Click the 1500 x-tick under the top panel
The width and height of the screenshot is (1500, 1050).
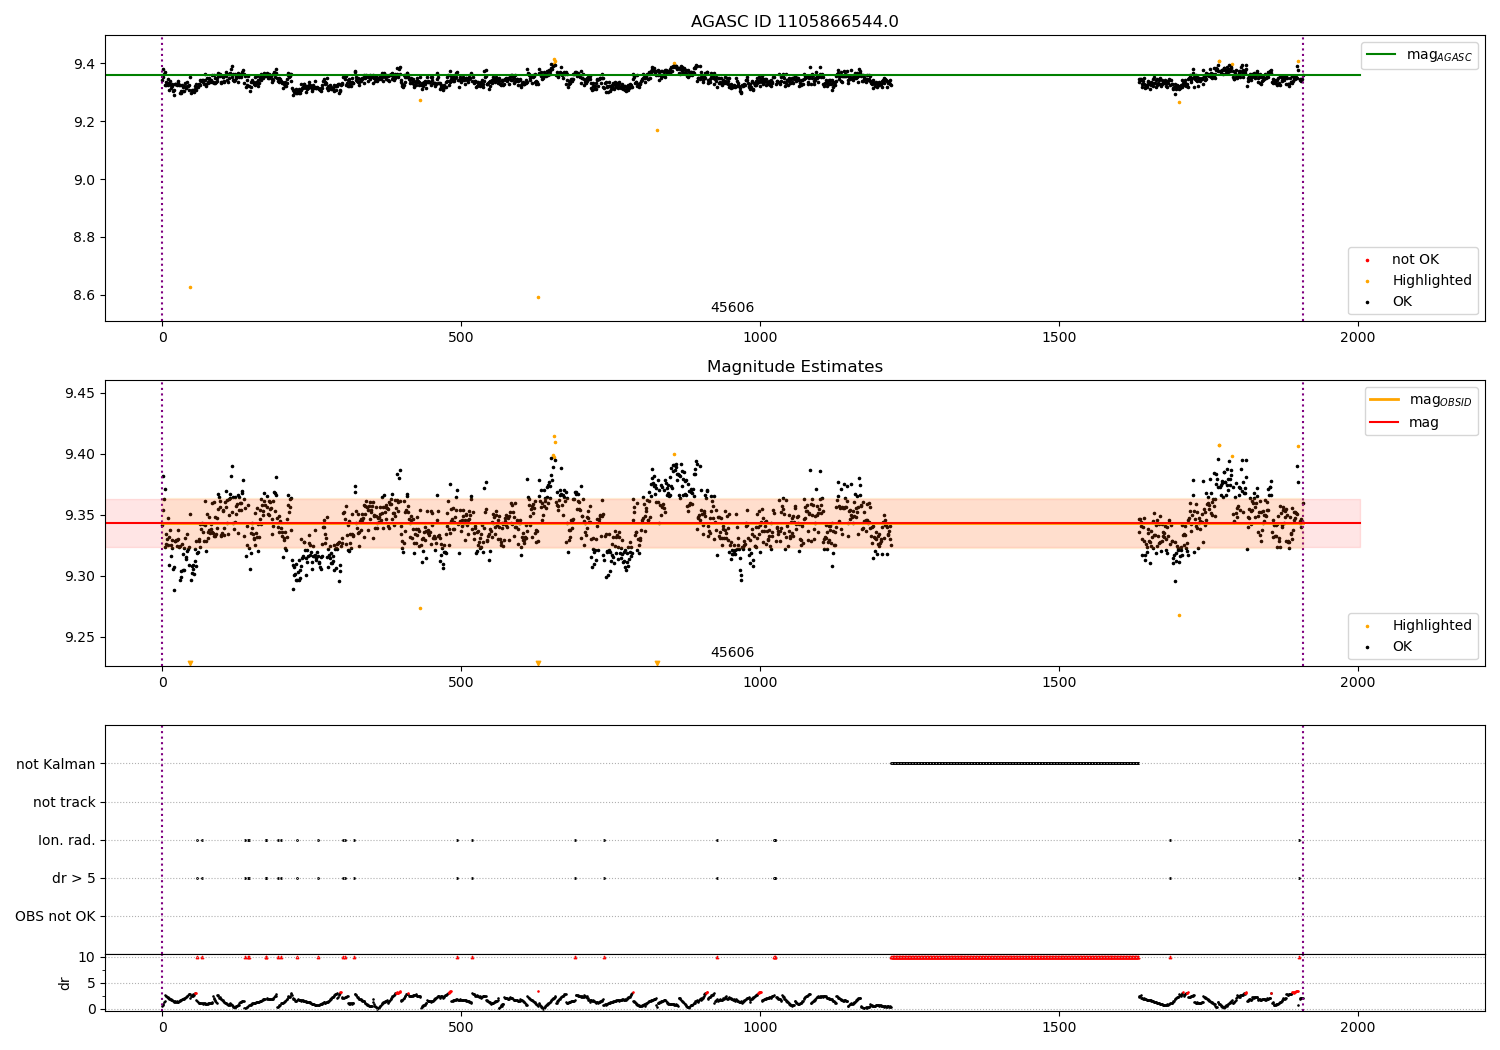click(x=1059, y=337)
